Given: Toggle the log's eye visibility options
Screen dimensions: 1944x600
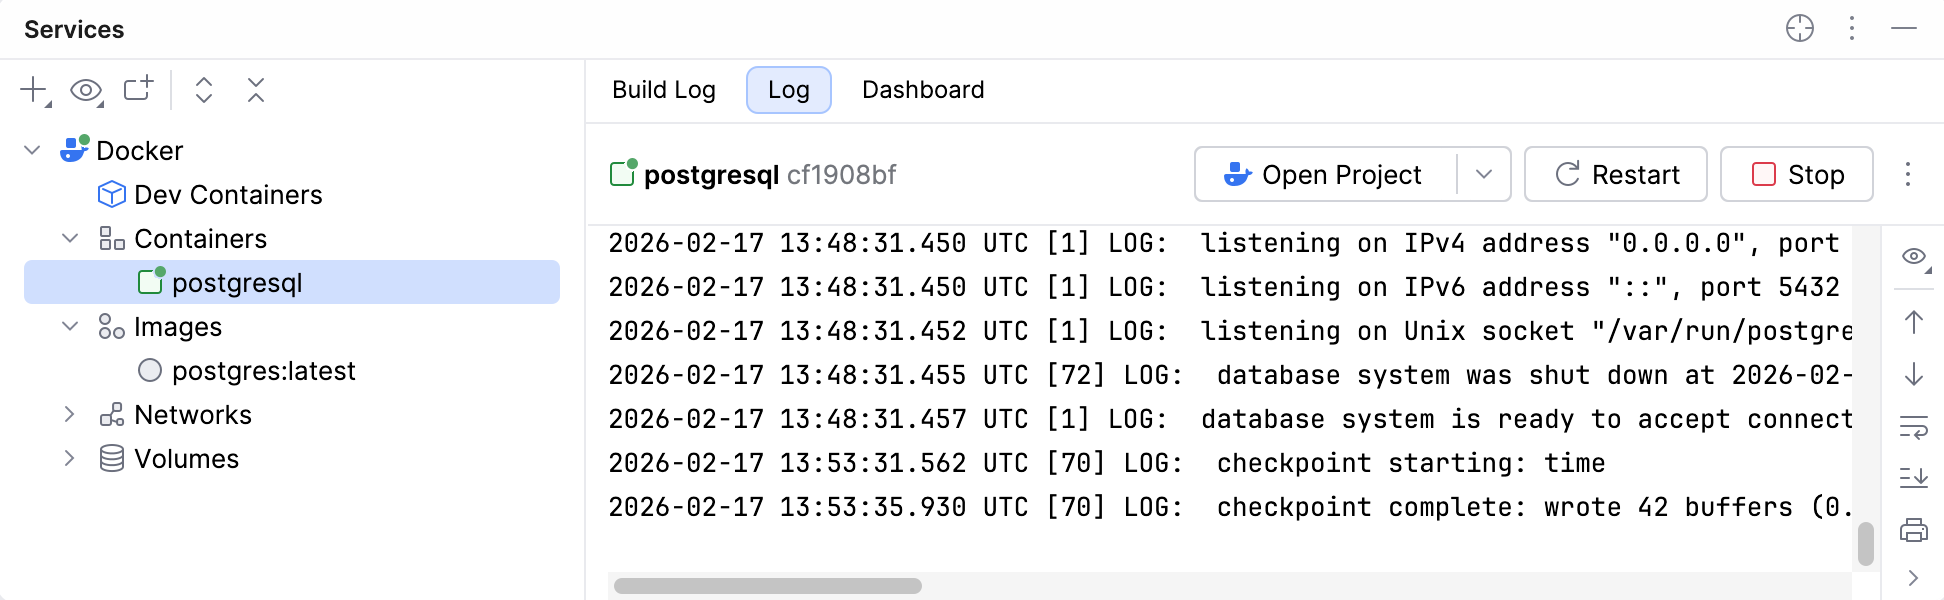Looking at the screenshot, I should (1912, 256).
